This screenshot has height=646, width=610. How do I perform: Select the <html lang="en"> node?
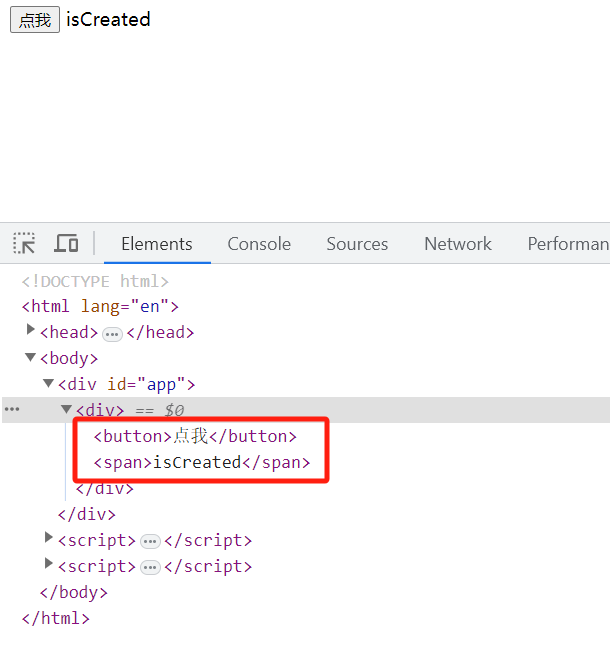point(100,307)
